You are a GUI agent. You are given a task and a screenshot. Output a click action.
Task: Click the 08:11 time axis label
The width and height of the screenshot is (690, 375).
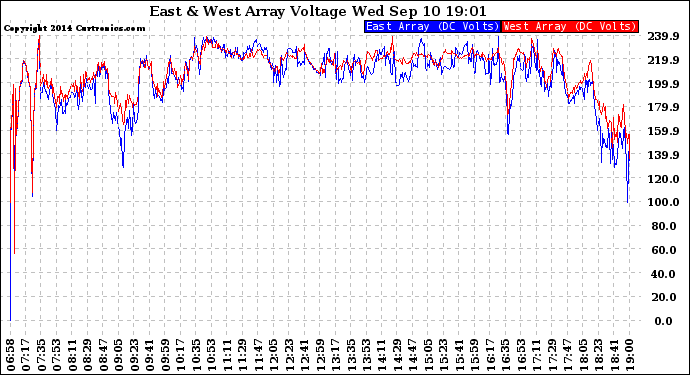click(73, 355)
